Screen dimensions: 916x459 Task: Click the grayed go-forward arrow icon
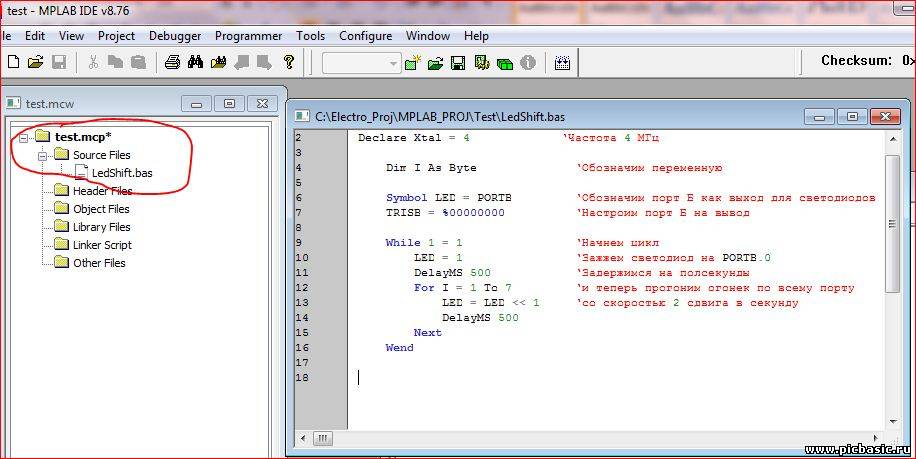(264, 62)
